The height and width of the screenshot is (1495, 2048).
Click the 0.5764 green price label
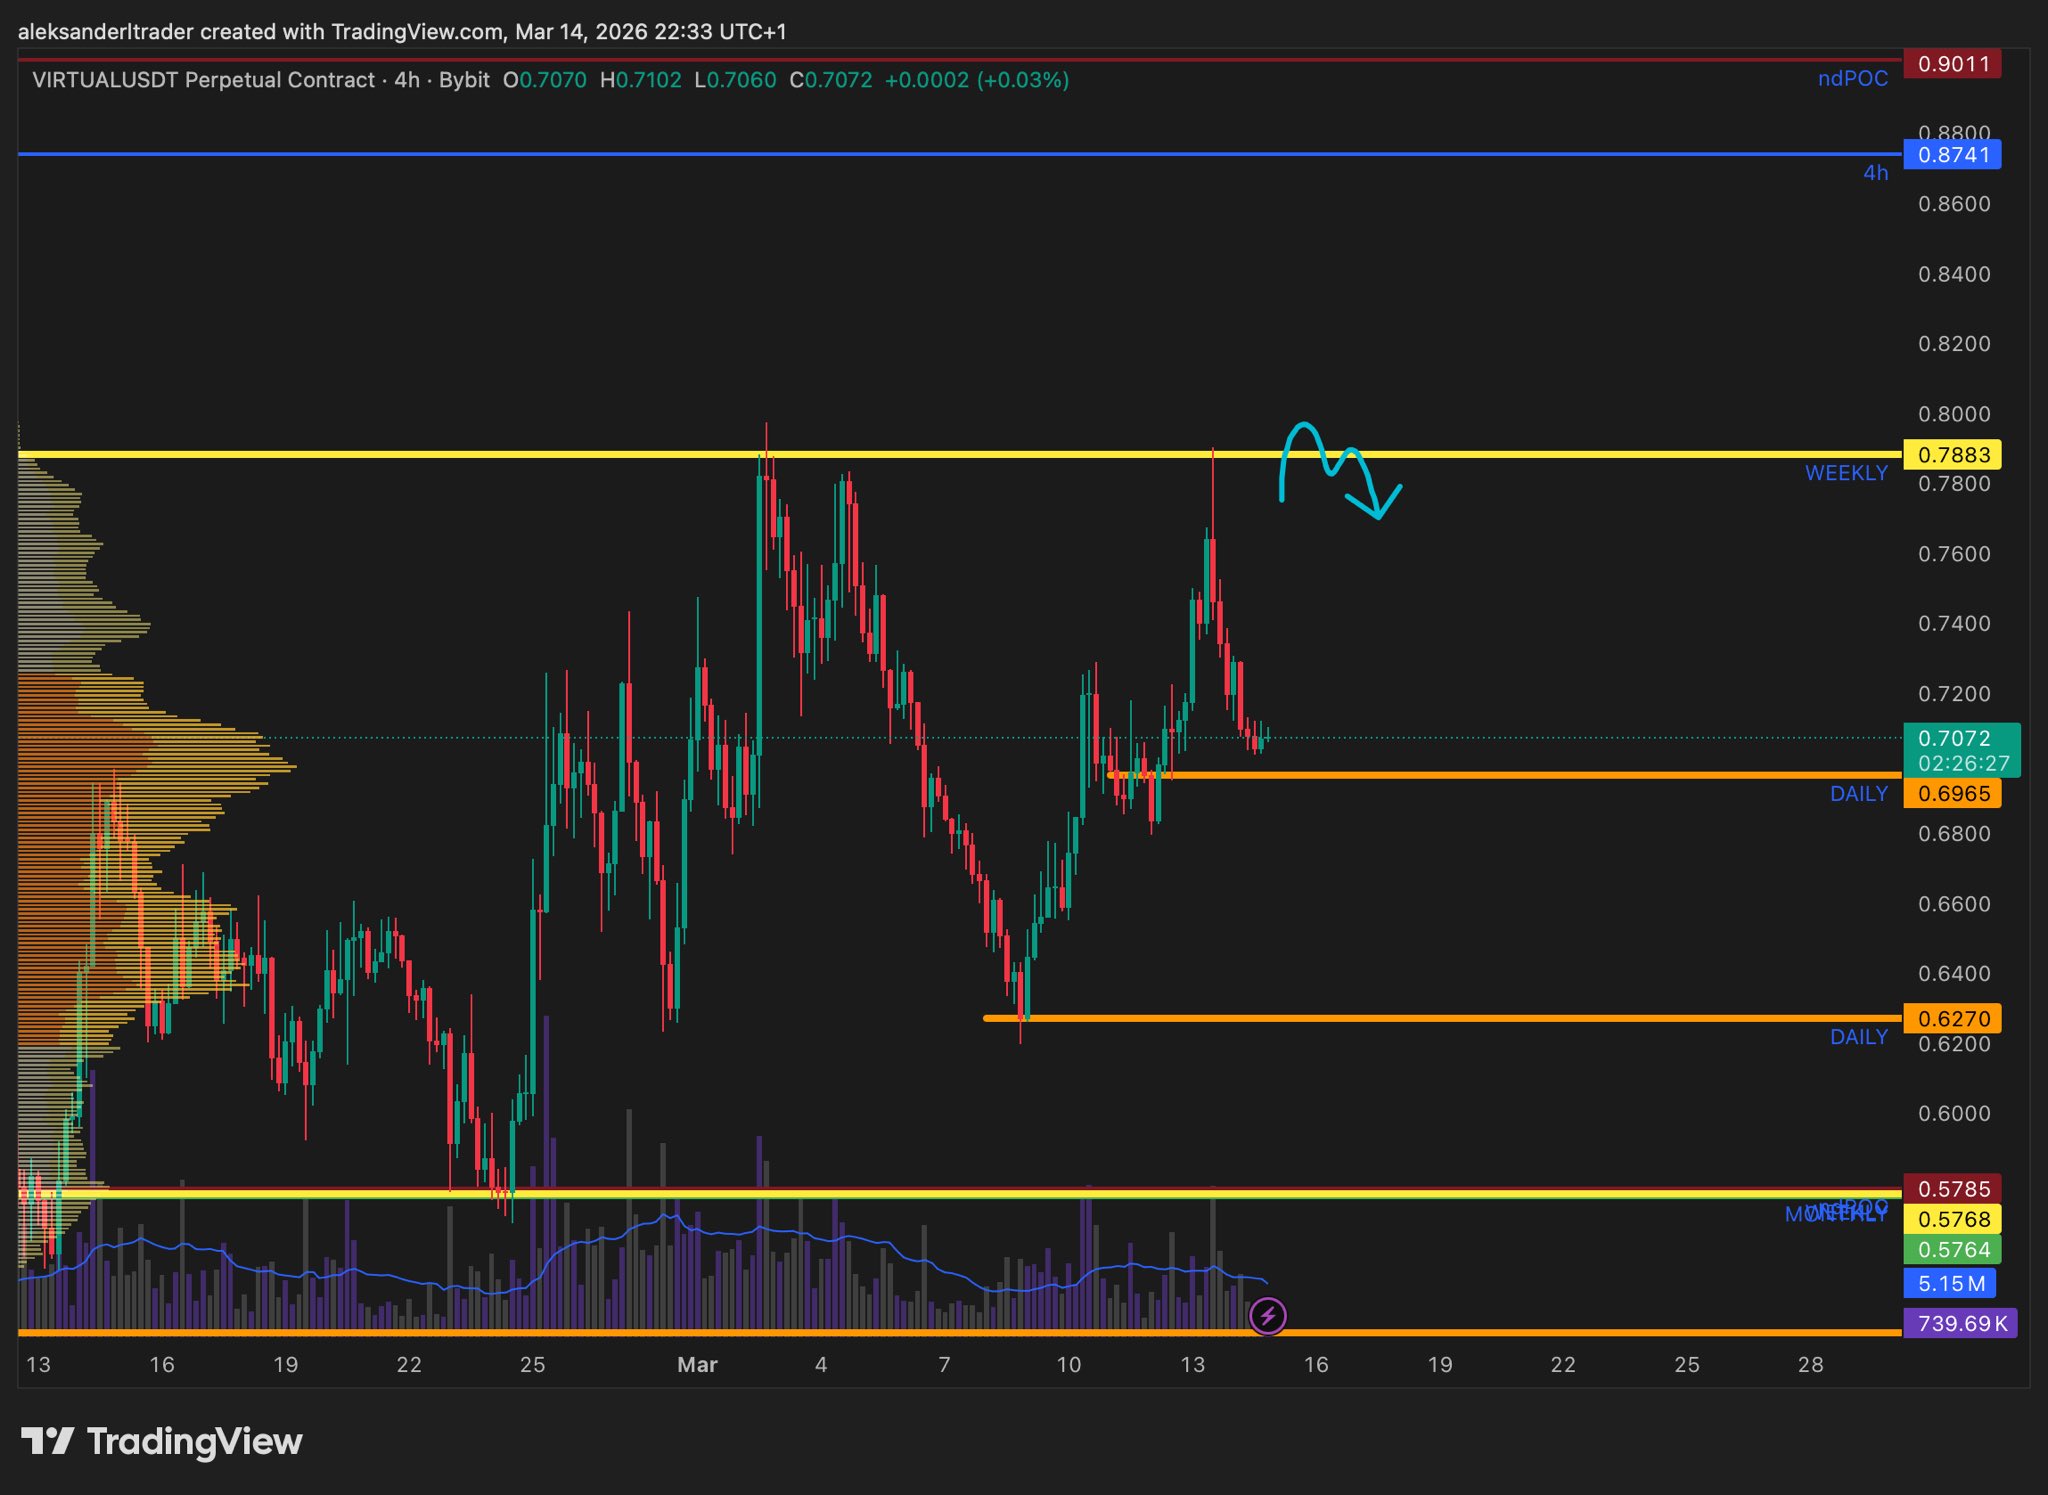point(1952,1250)
